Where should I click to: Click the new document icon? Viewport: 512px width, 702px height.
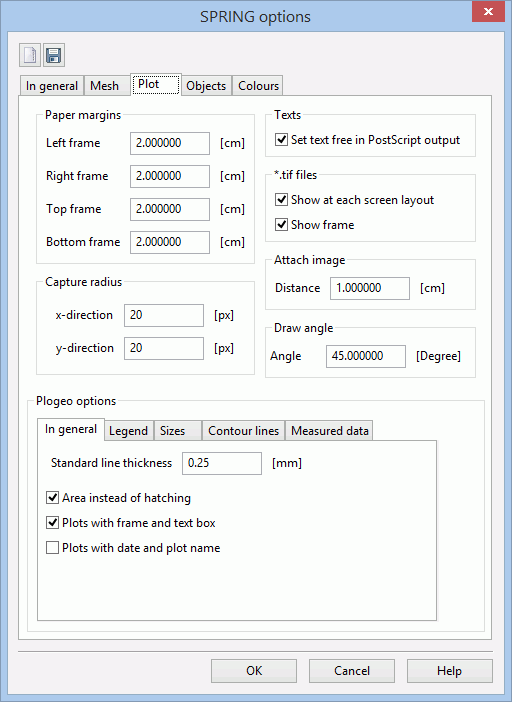[30, 55]
